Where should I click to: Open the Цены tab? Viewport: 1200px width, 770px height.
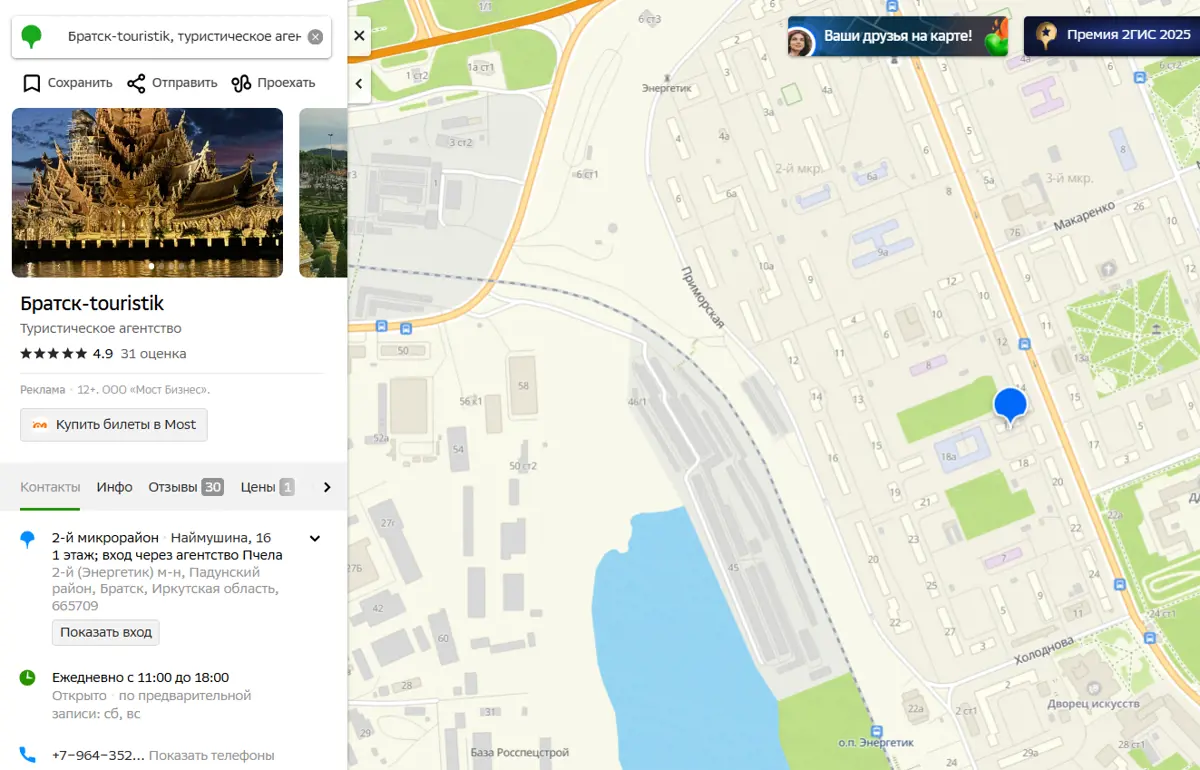(x=267, y=487)
